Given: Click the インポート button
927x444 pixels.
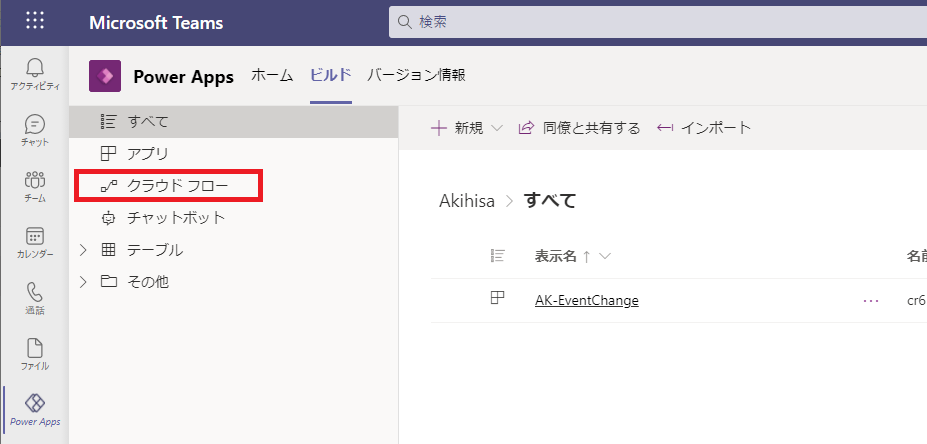Looking at the screenshot, I should pos(704,128).
